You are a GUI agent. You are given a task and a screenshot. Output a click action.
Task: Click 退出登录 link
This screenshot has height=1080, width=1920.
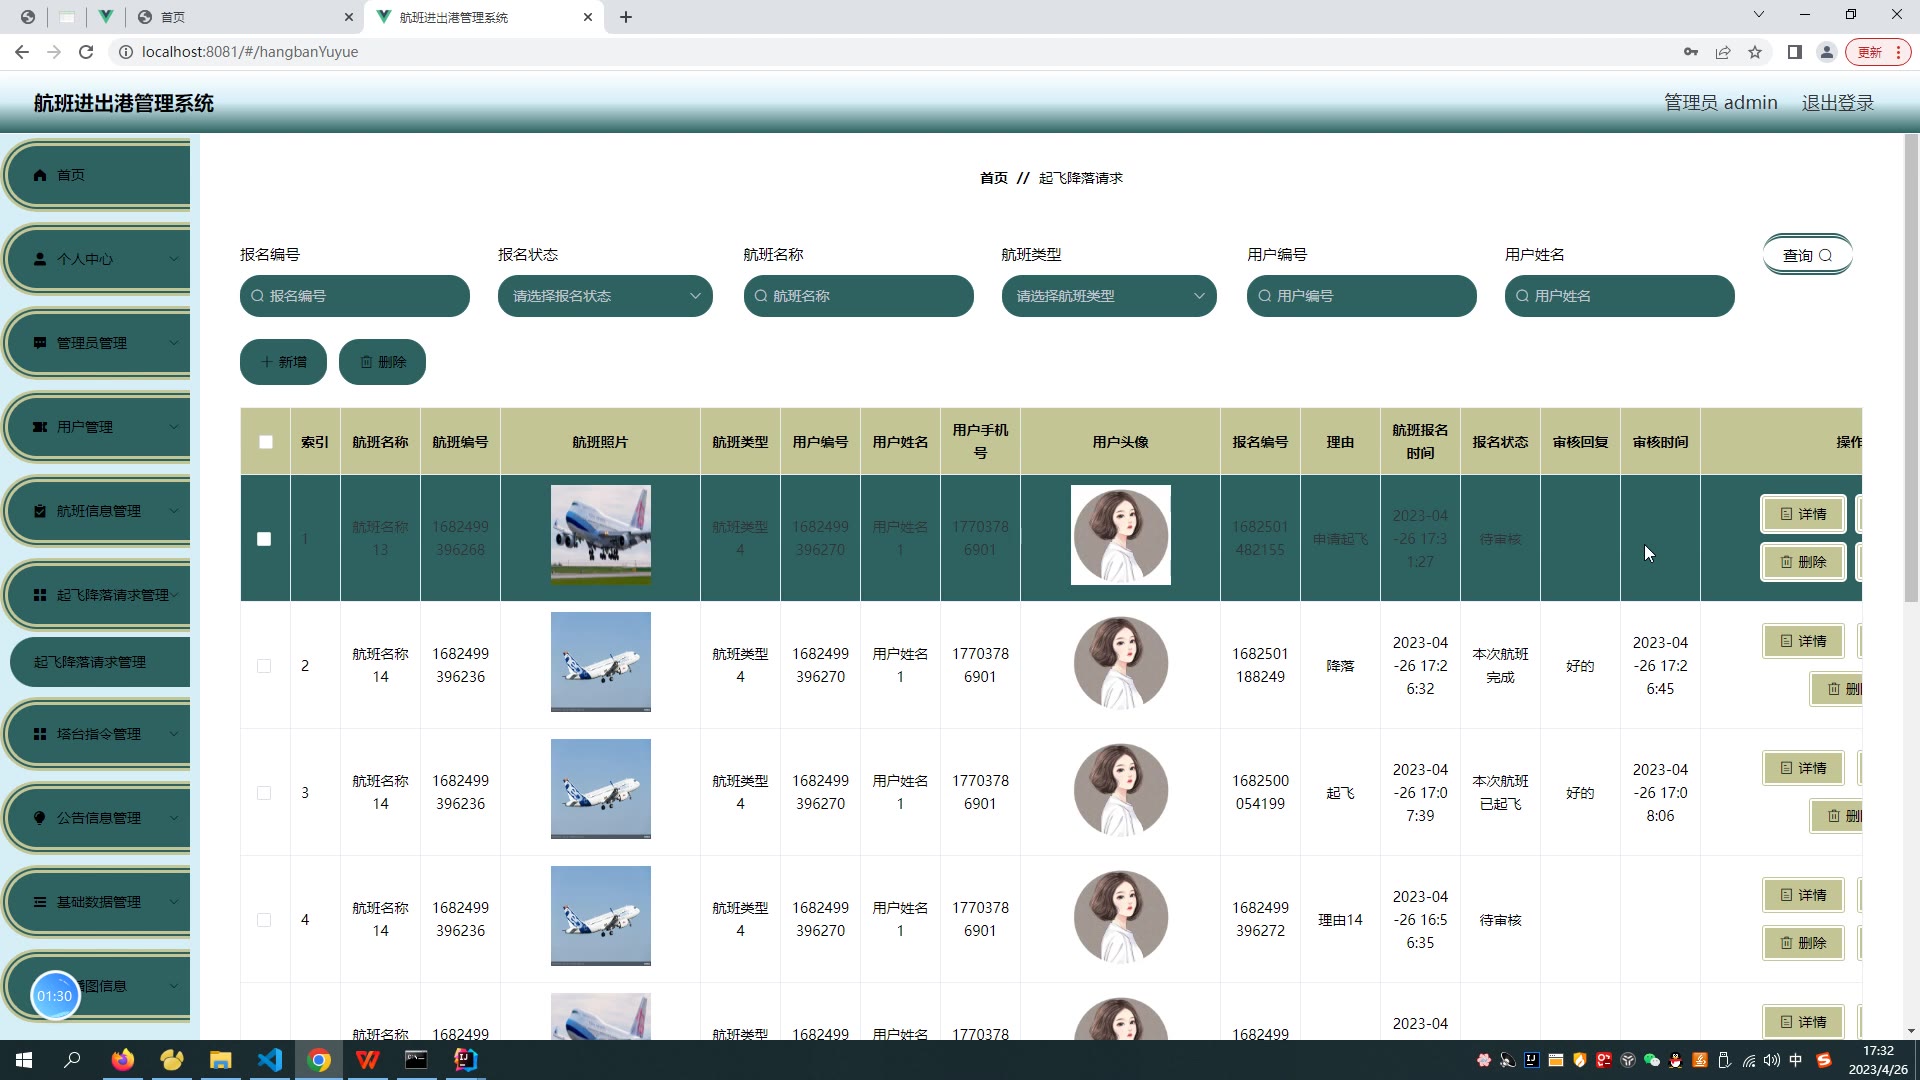click(1837, 103)
